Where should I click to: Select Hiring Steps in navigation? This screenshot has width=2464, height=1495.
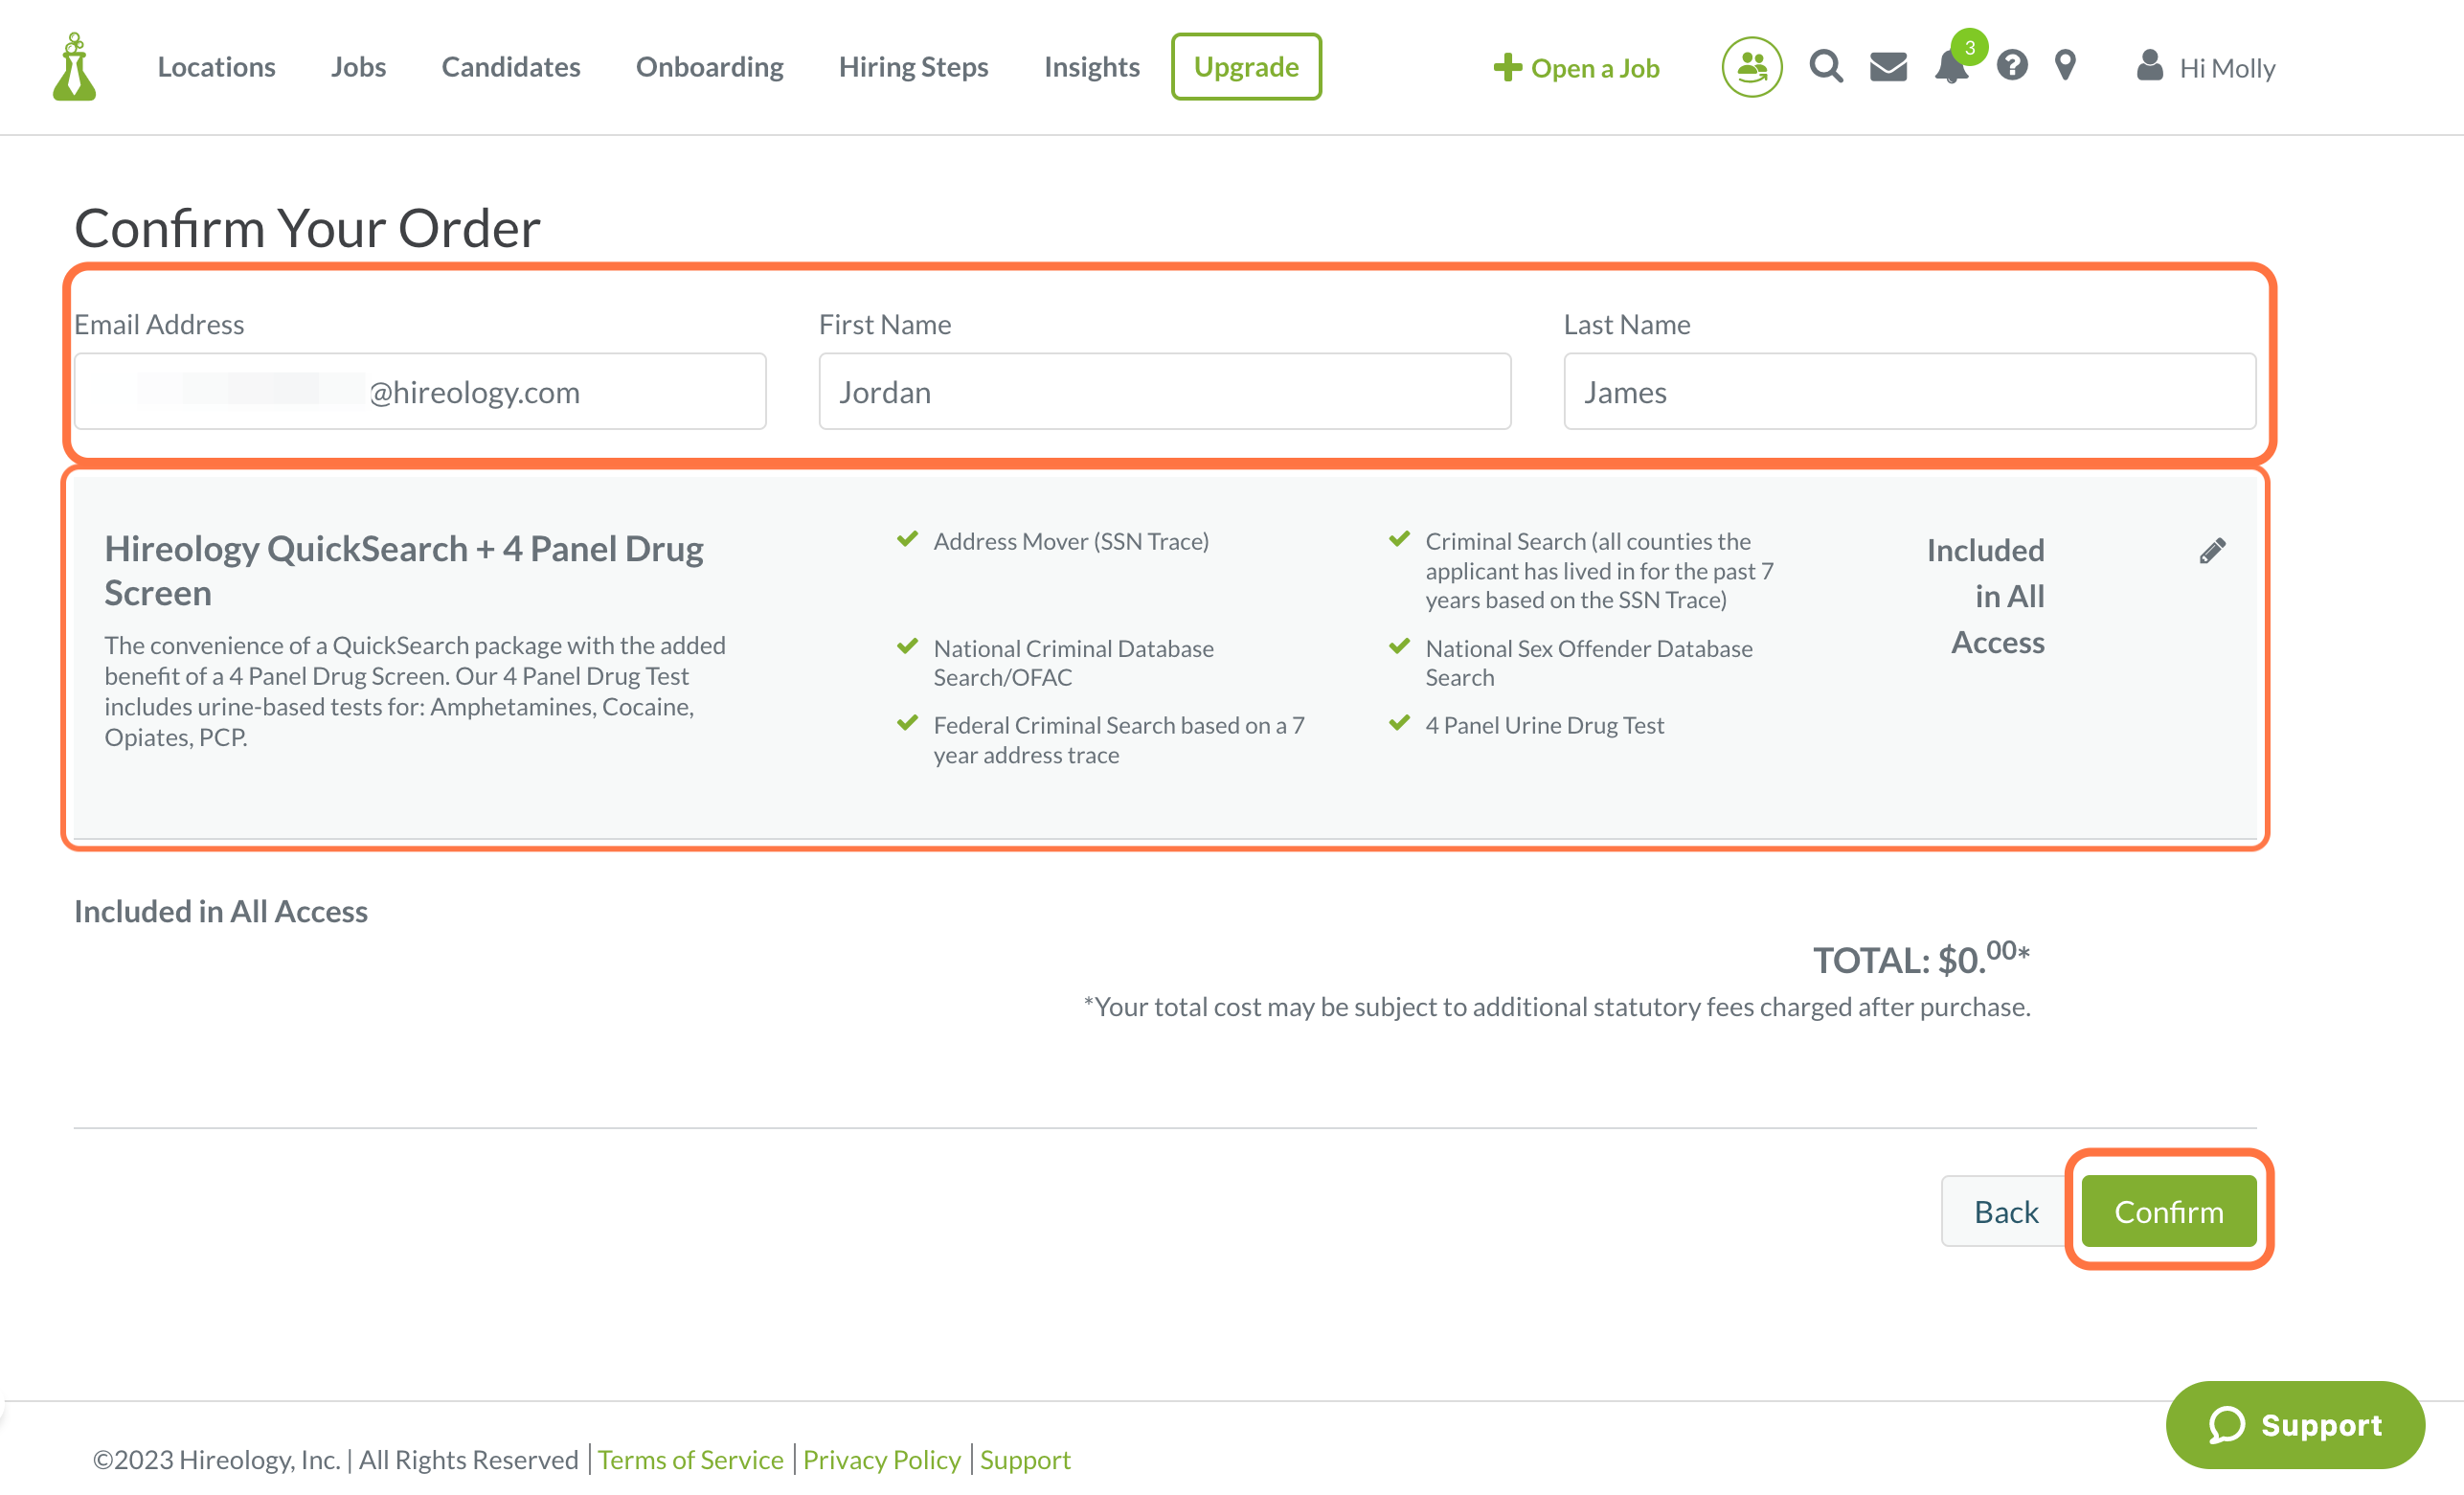click(913, 67)
